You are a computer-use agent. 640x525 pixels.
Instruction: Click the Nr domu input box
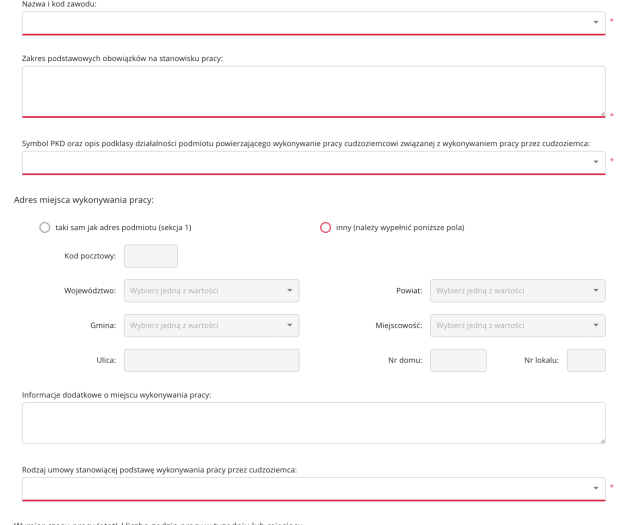tap(458, 360)
